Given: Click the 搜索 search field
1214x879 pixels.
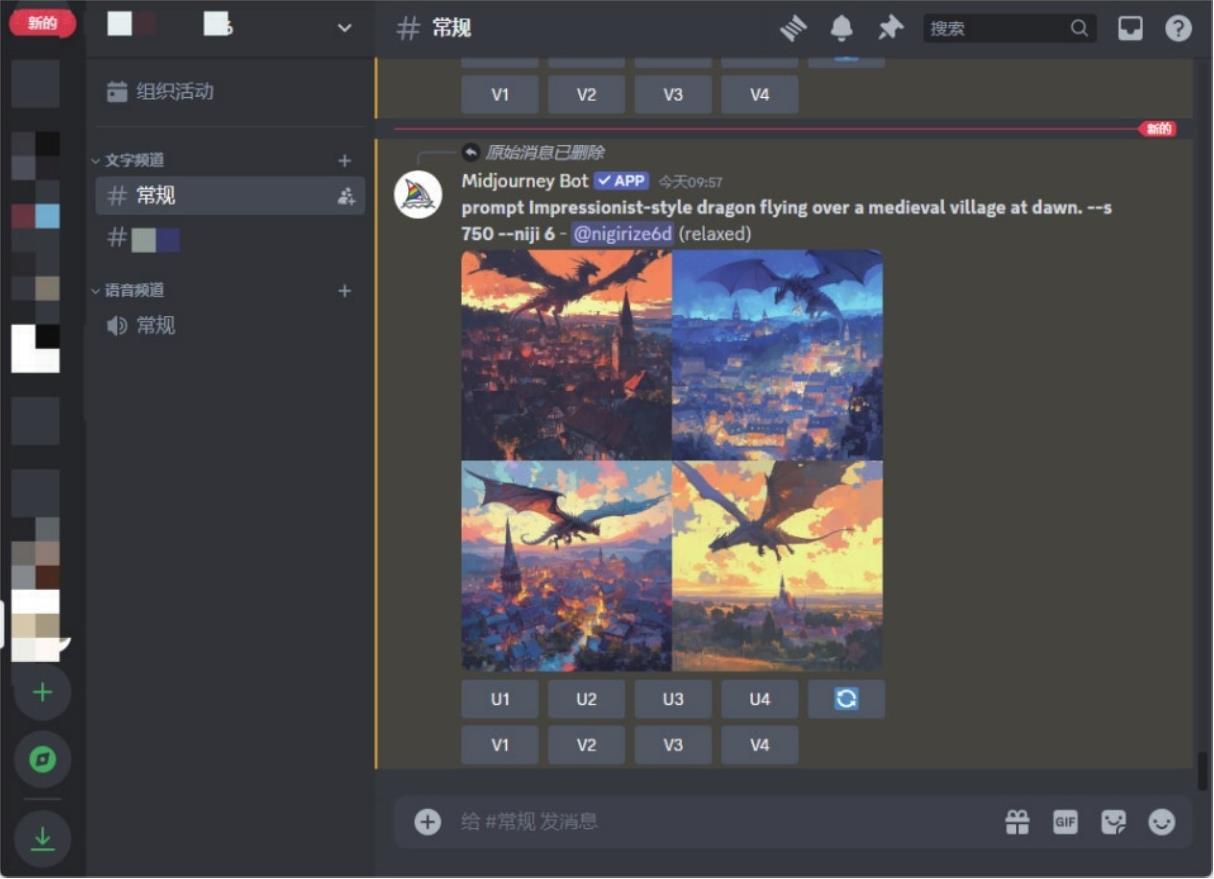Looking at the screenshot, I should 997,28.
